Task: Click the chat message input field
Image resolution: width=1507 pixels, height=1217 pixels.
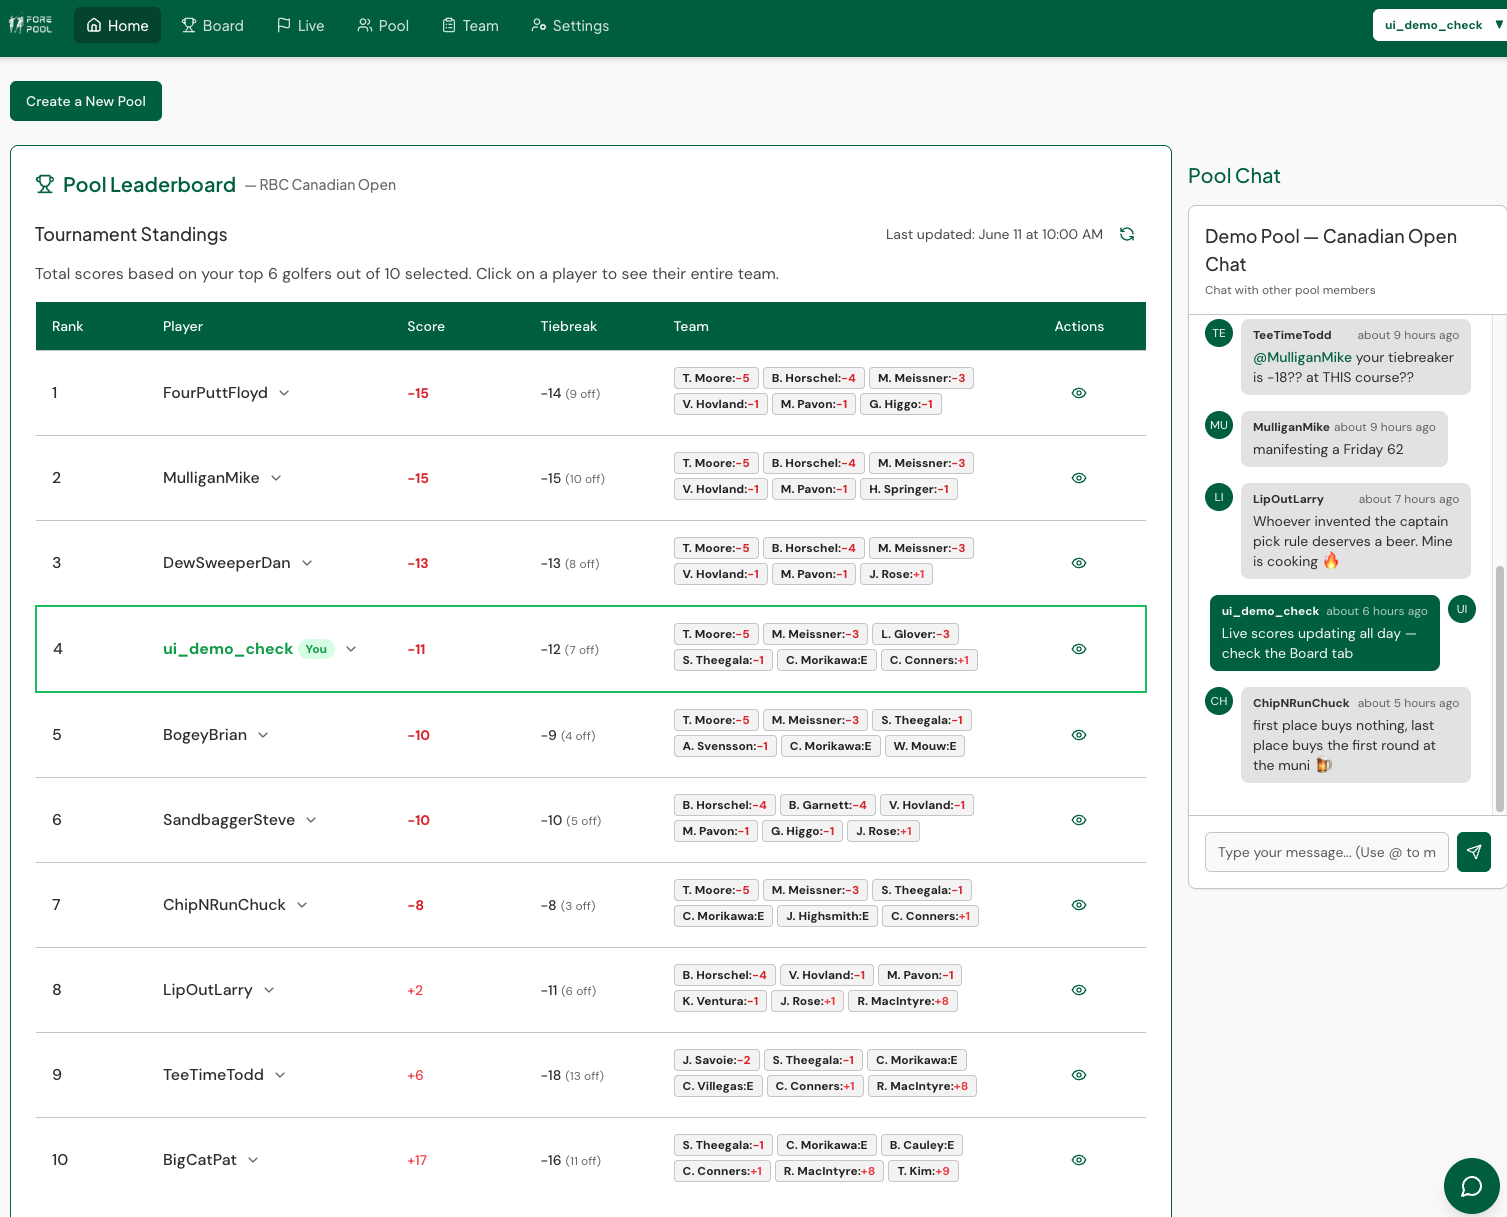Action: [1327, 852]
